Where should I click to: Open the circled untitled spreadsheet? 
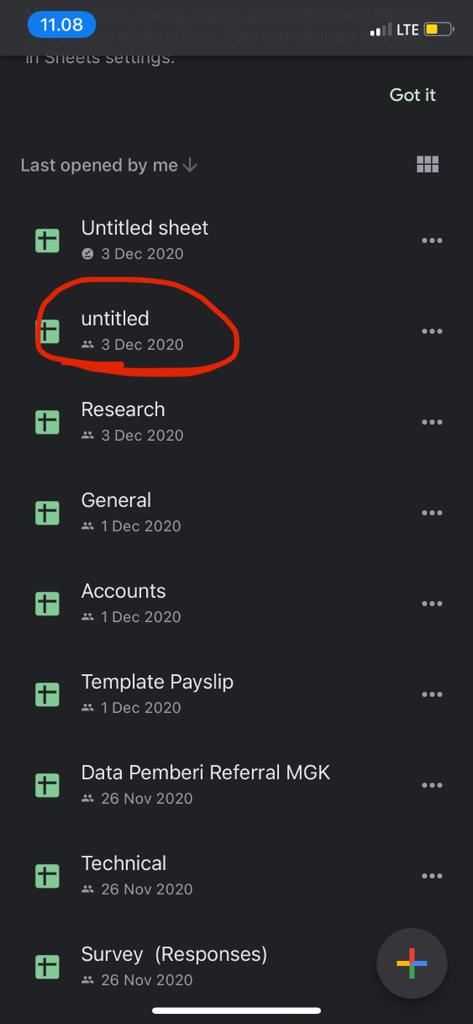click(x=236, y=331)
